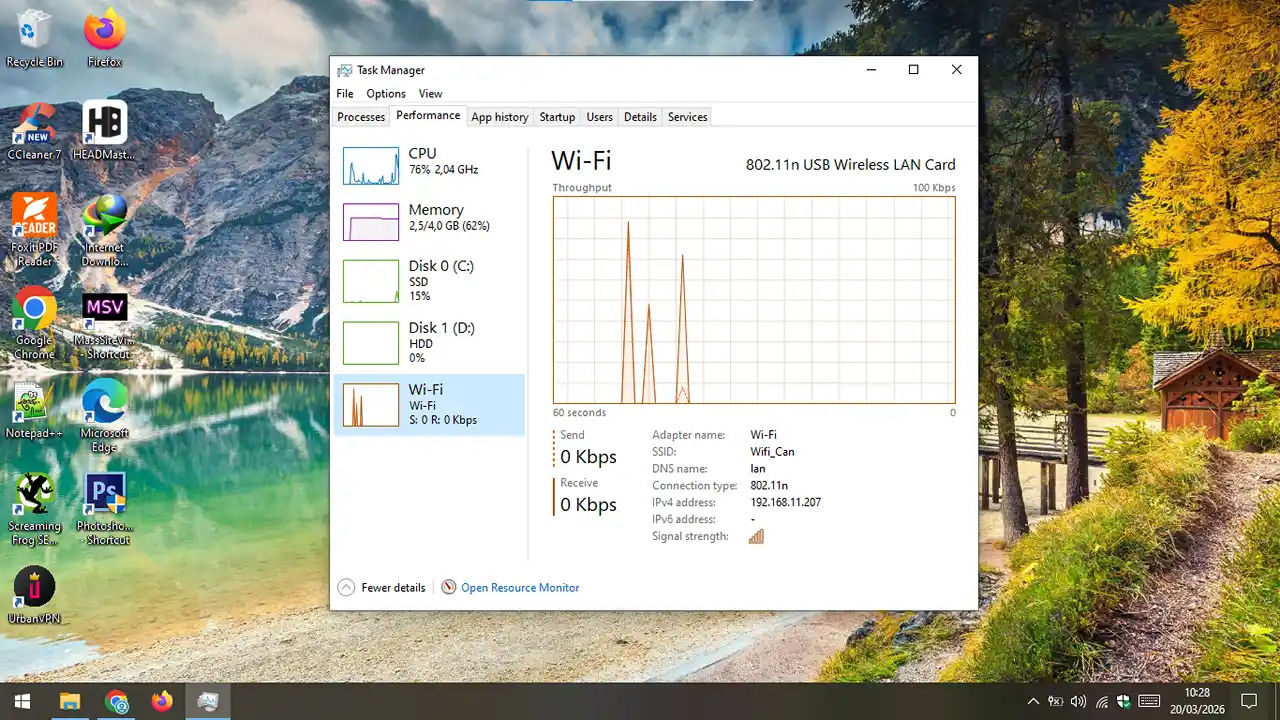Image resolution: width=1280 pixels, height=720 pixels.
Task: Collapse Task Manager with Fewer details
Action: (383, 587)
